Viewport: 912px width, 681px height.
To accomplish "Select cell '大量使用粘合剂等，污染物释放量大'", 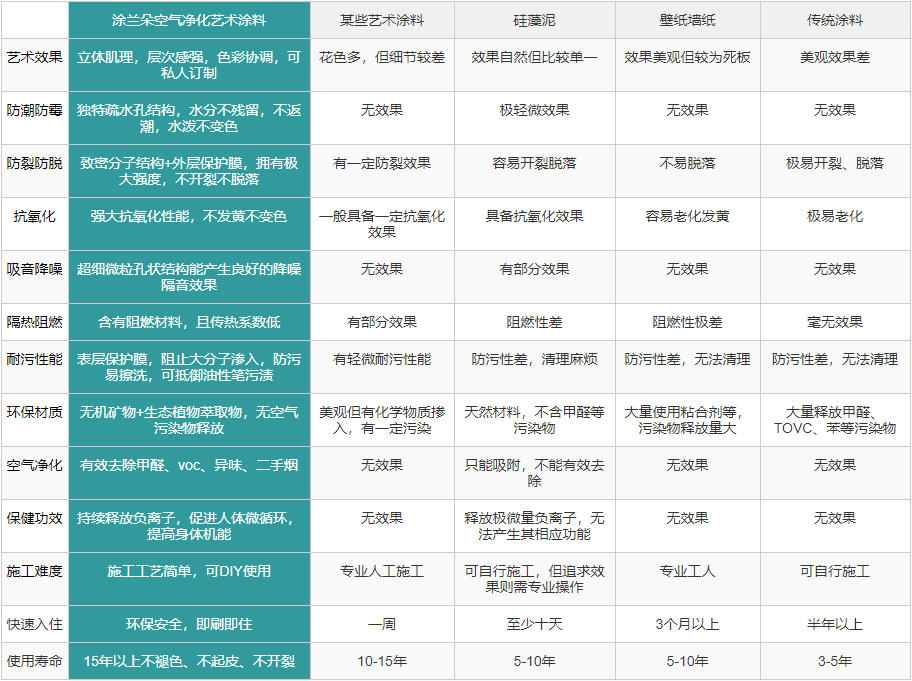I will click(x=687, y=420).
